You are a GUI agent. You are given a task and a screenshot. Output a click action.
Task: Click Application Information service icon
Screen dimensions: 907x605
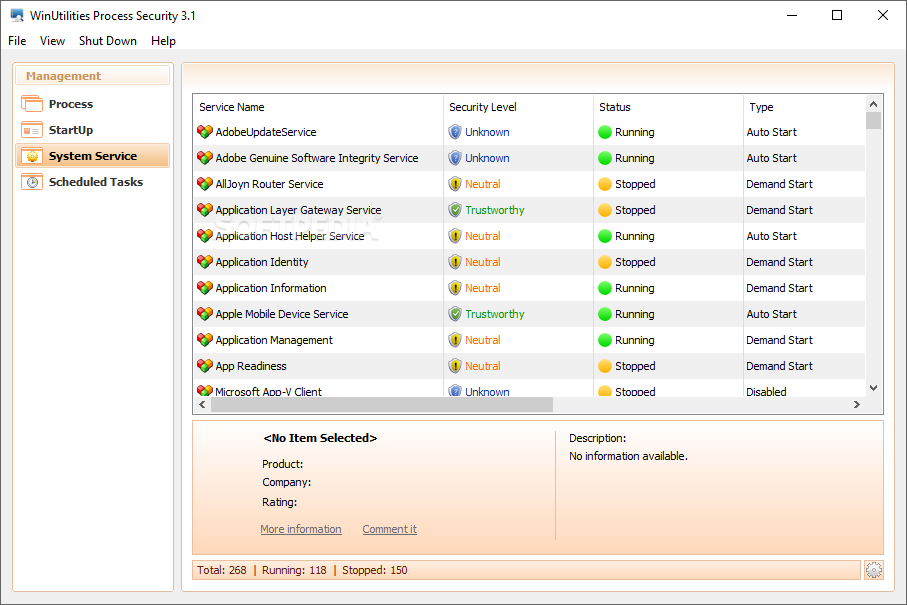[205, 288]
